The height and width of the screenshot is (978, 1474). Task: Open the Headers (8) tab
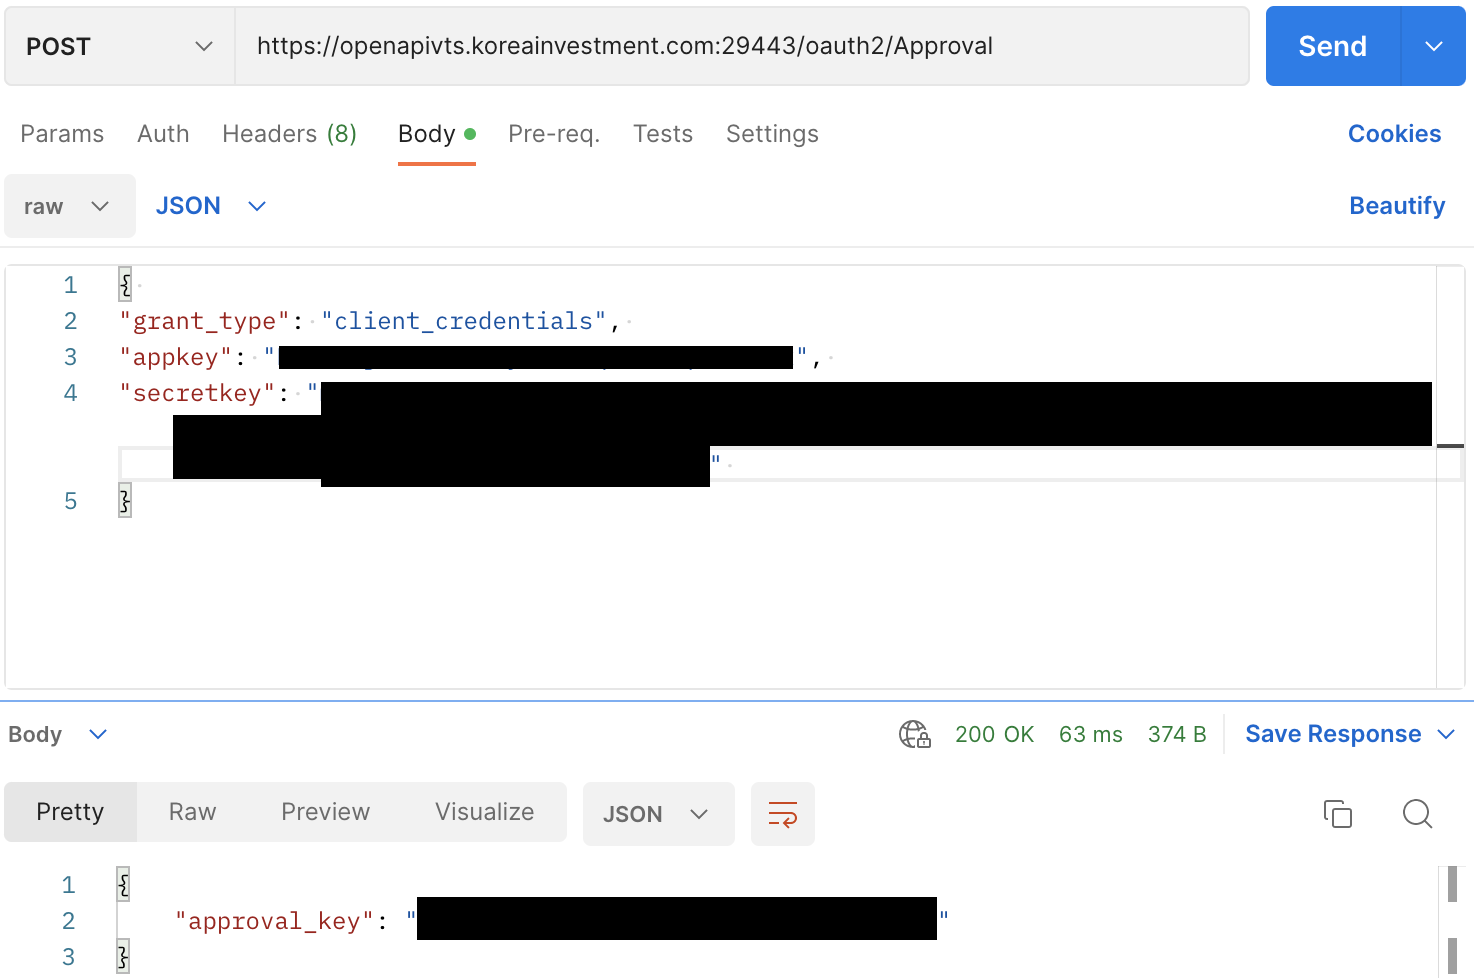(290, 134)
